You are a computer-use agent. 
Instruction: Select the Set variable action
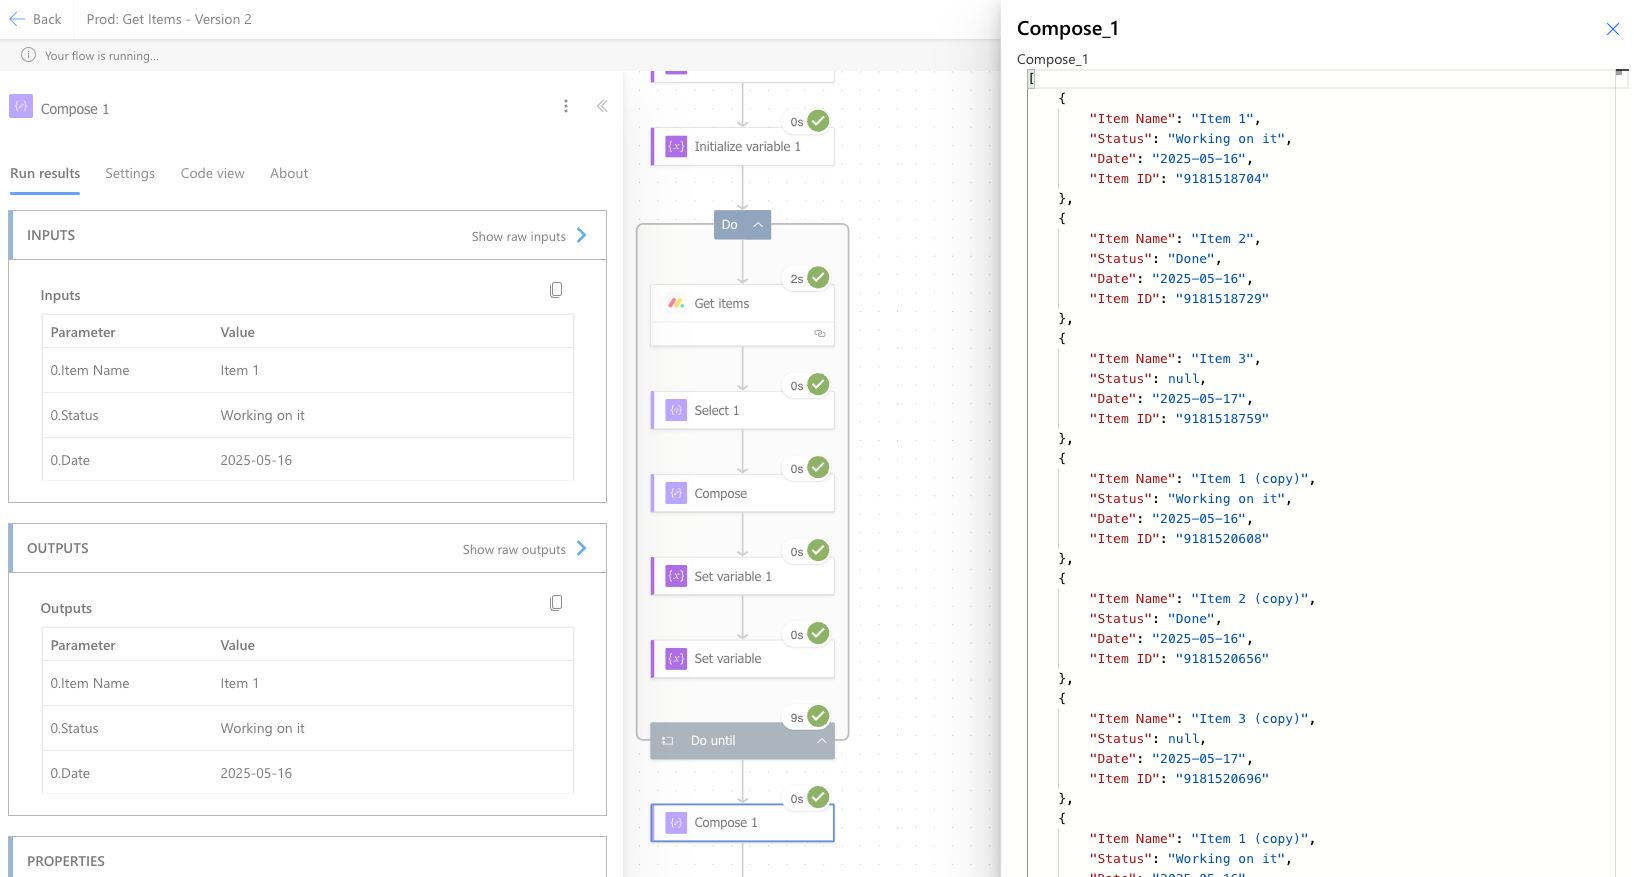(x=743, y=658)
